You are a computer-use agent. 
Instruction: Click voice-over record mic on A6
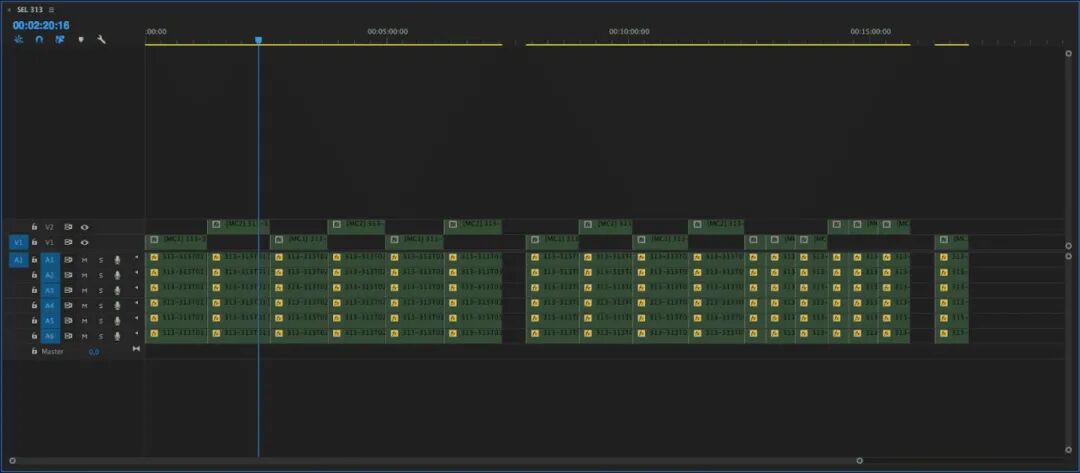click(x=117, y=335)
